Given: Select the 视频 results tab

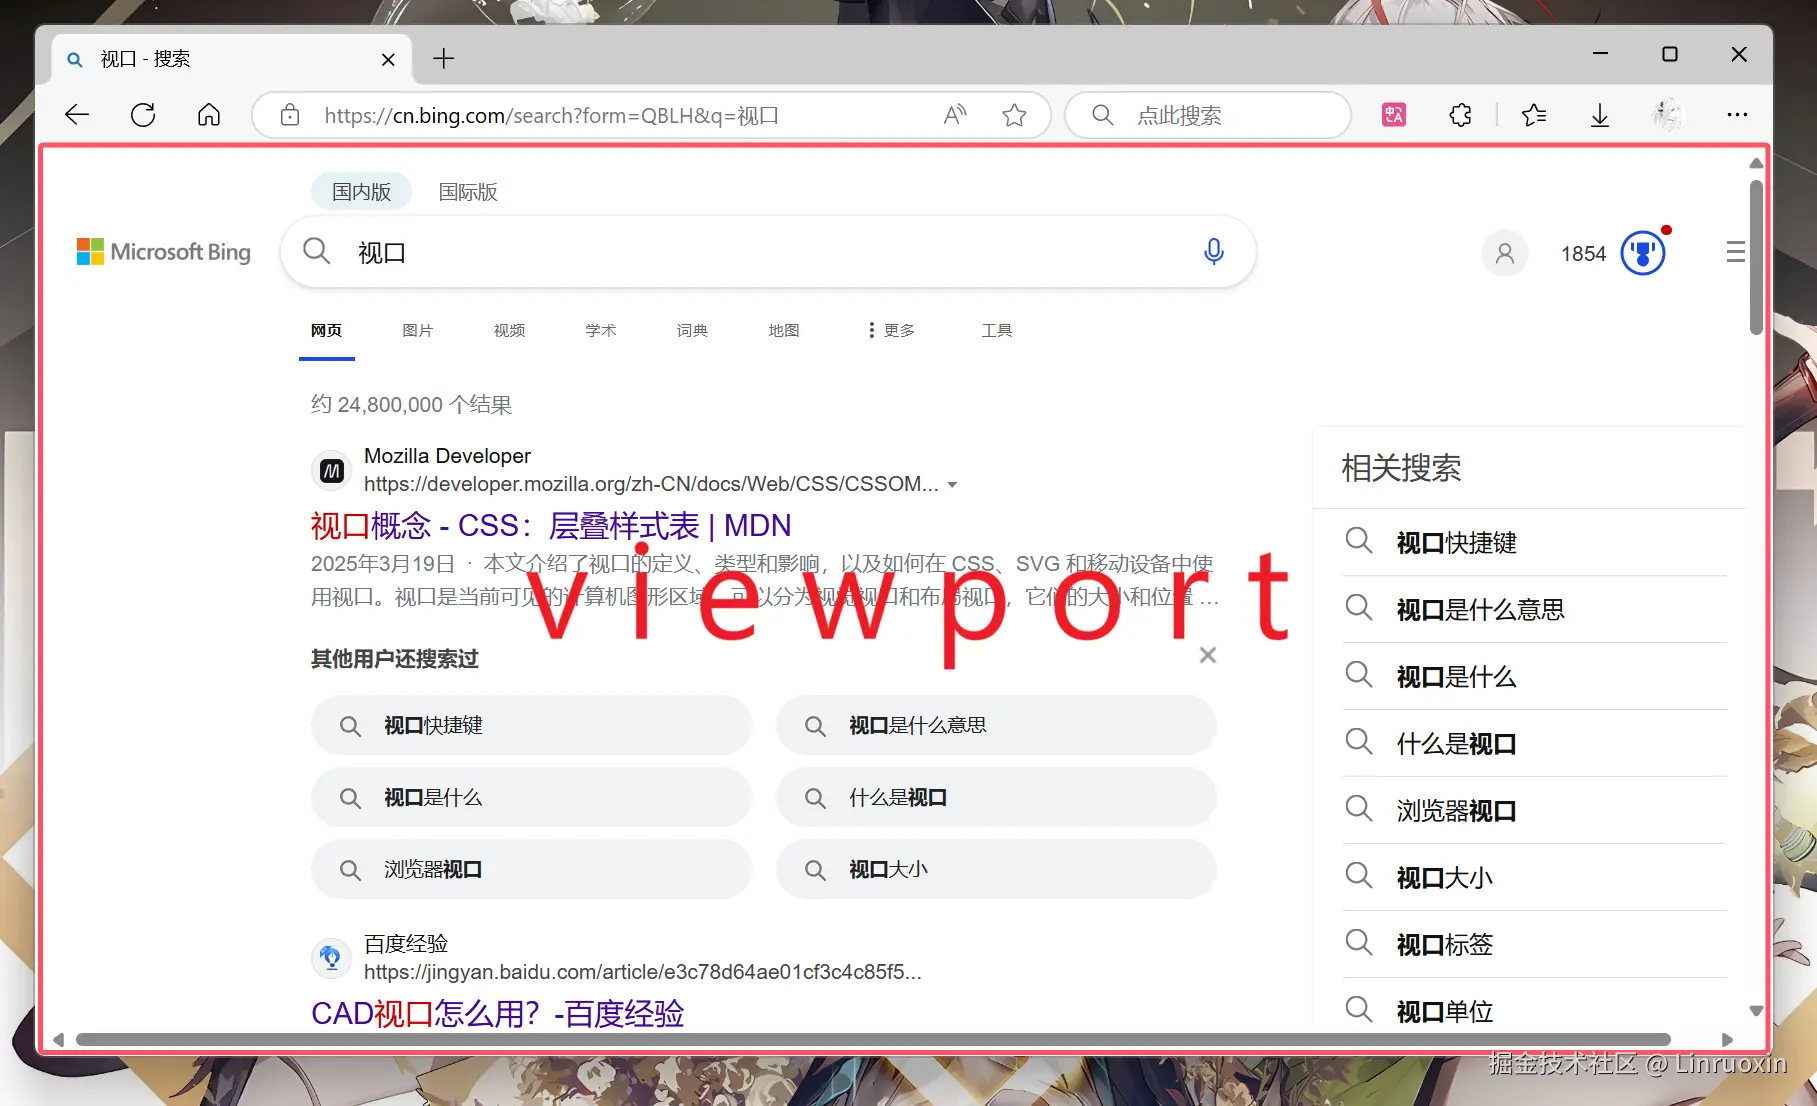Looking at the screenshot, I should click(509, 331).
